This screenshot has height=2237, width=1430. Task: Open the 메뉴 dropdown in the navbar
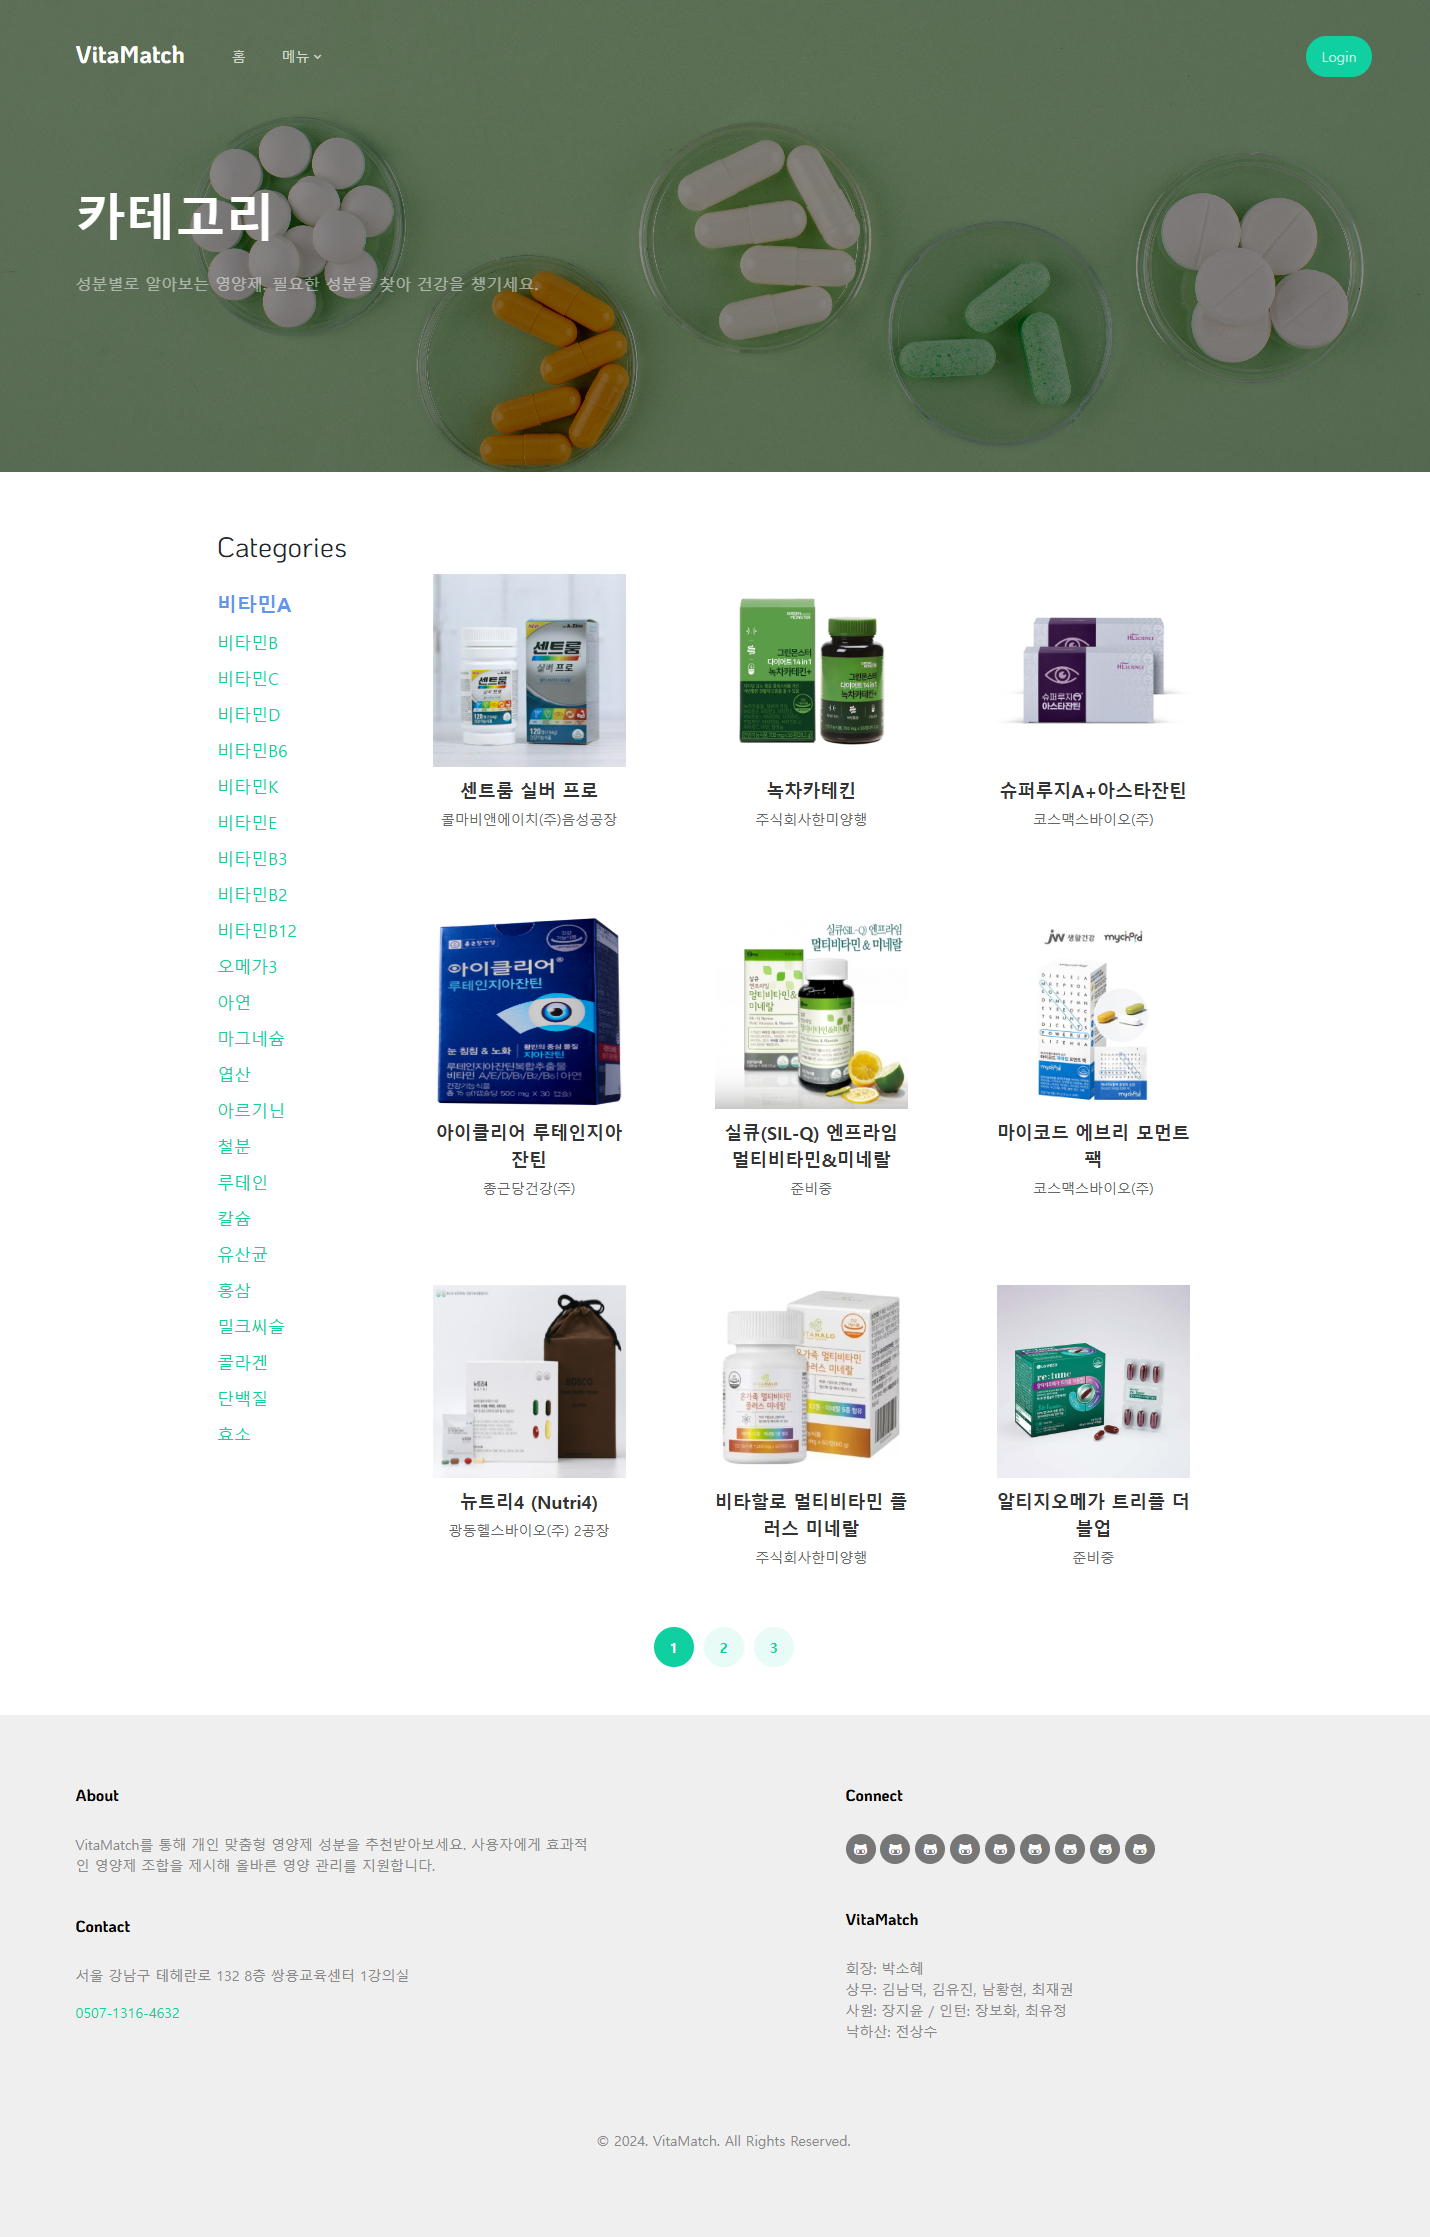click(x=301, y=57)
